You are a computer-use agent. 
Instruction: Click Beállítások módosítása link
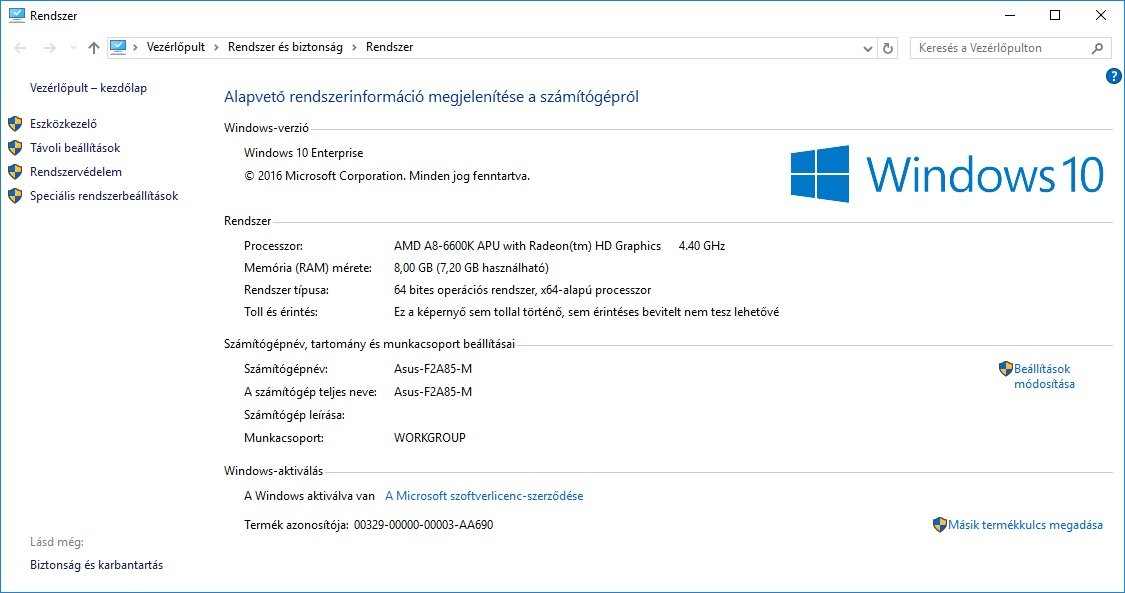pos(1044,376)
